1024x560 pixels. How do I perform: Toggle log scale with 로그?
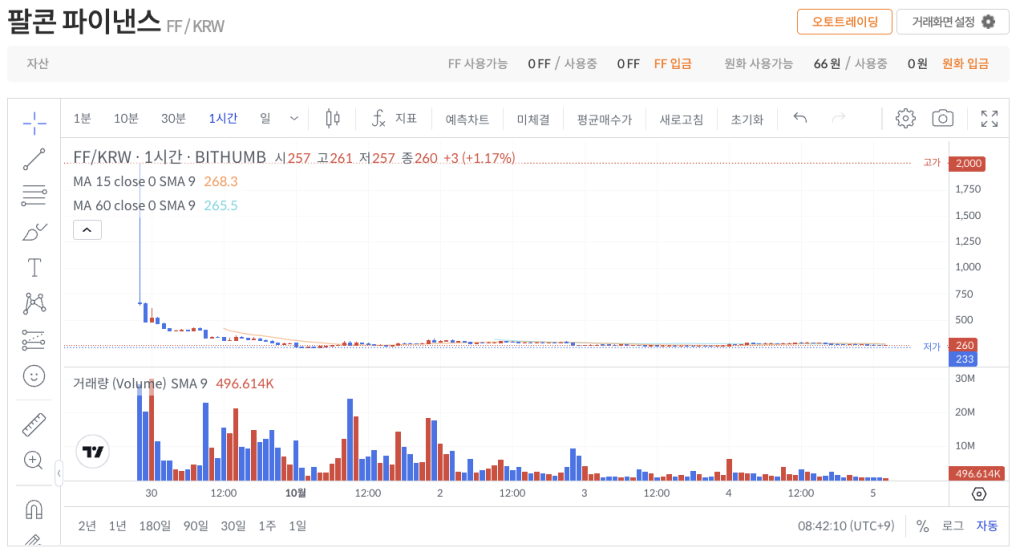(x=952, y=526)
